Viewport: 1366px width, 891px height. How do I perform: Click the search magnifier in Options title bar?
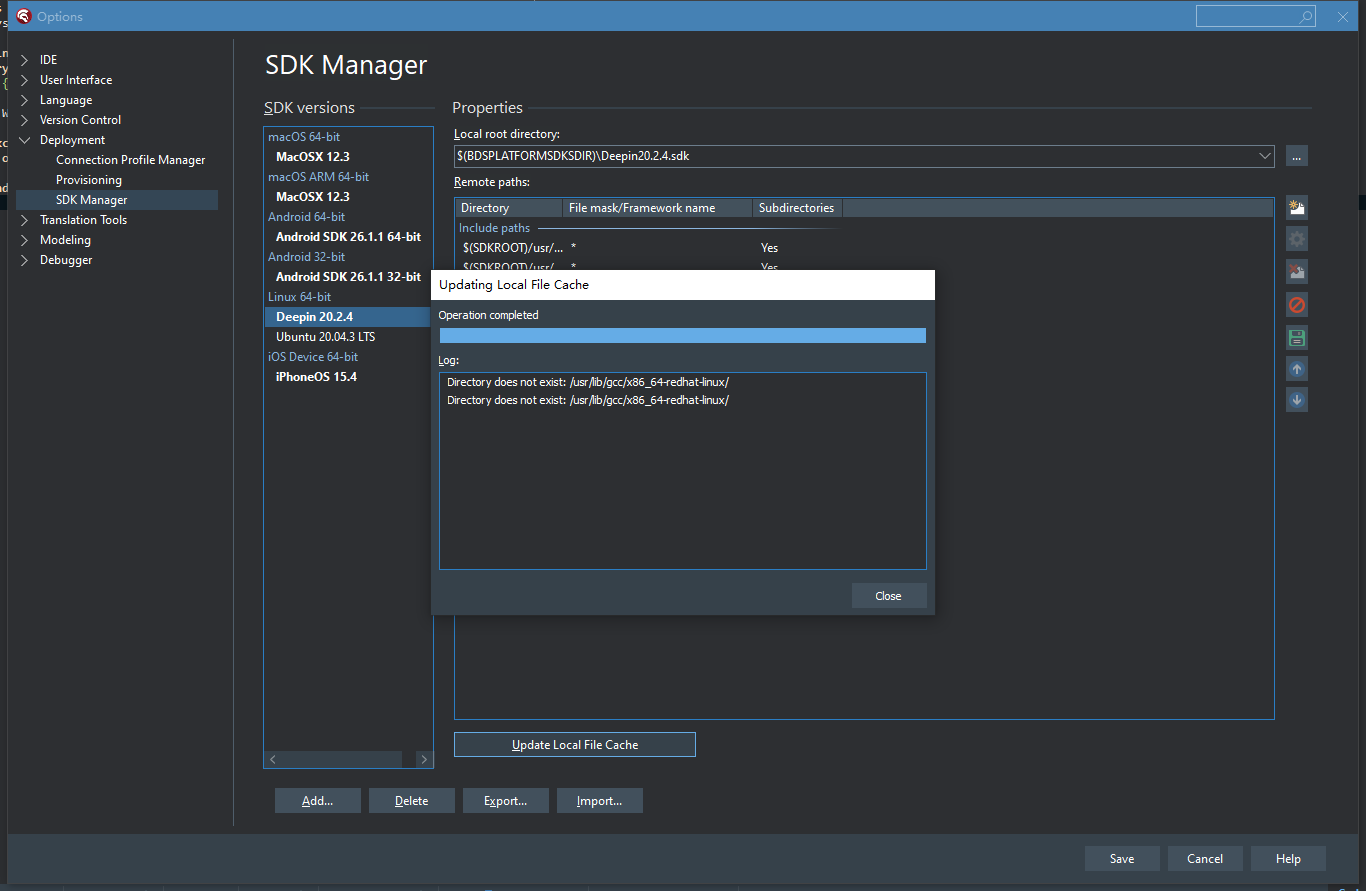(1305, 17)
